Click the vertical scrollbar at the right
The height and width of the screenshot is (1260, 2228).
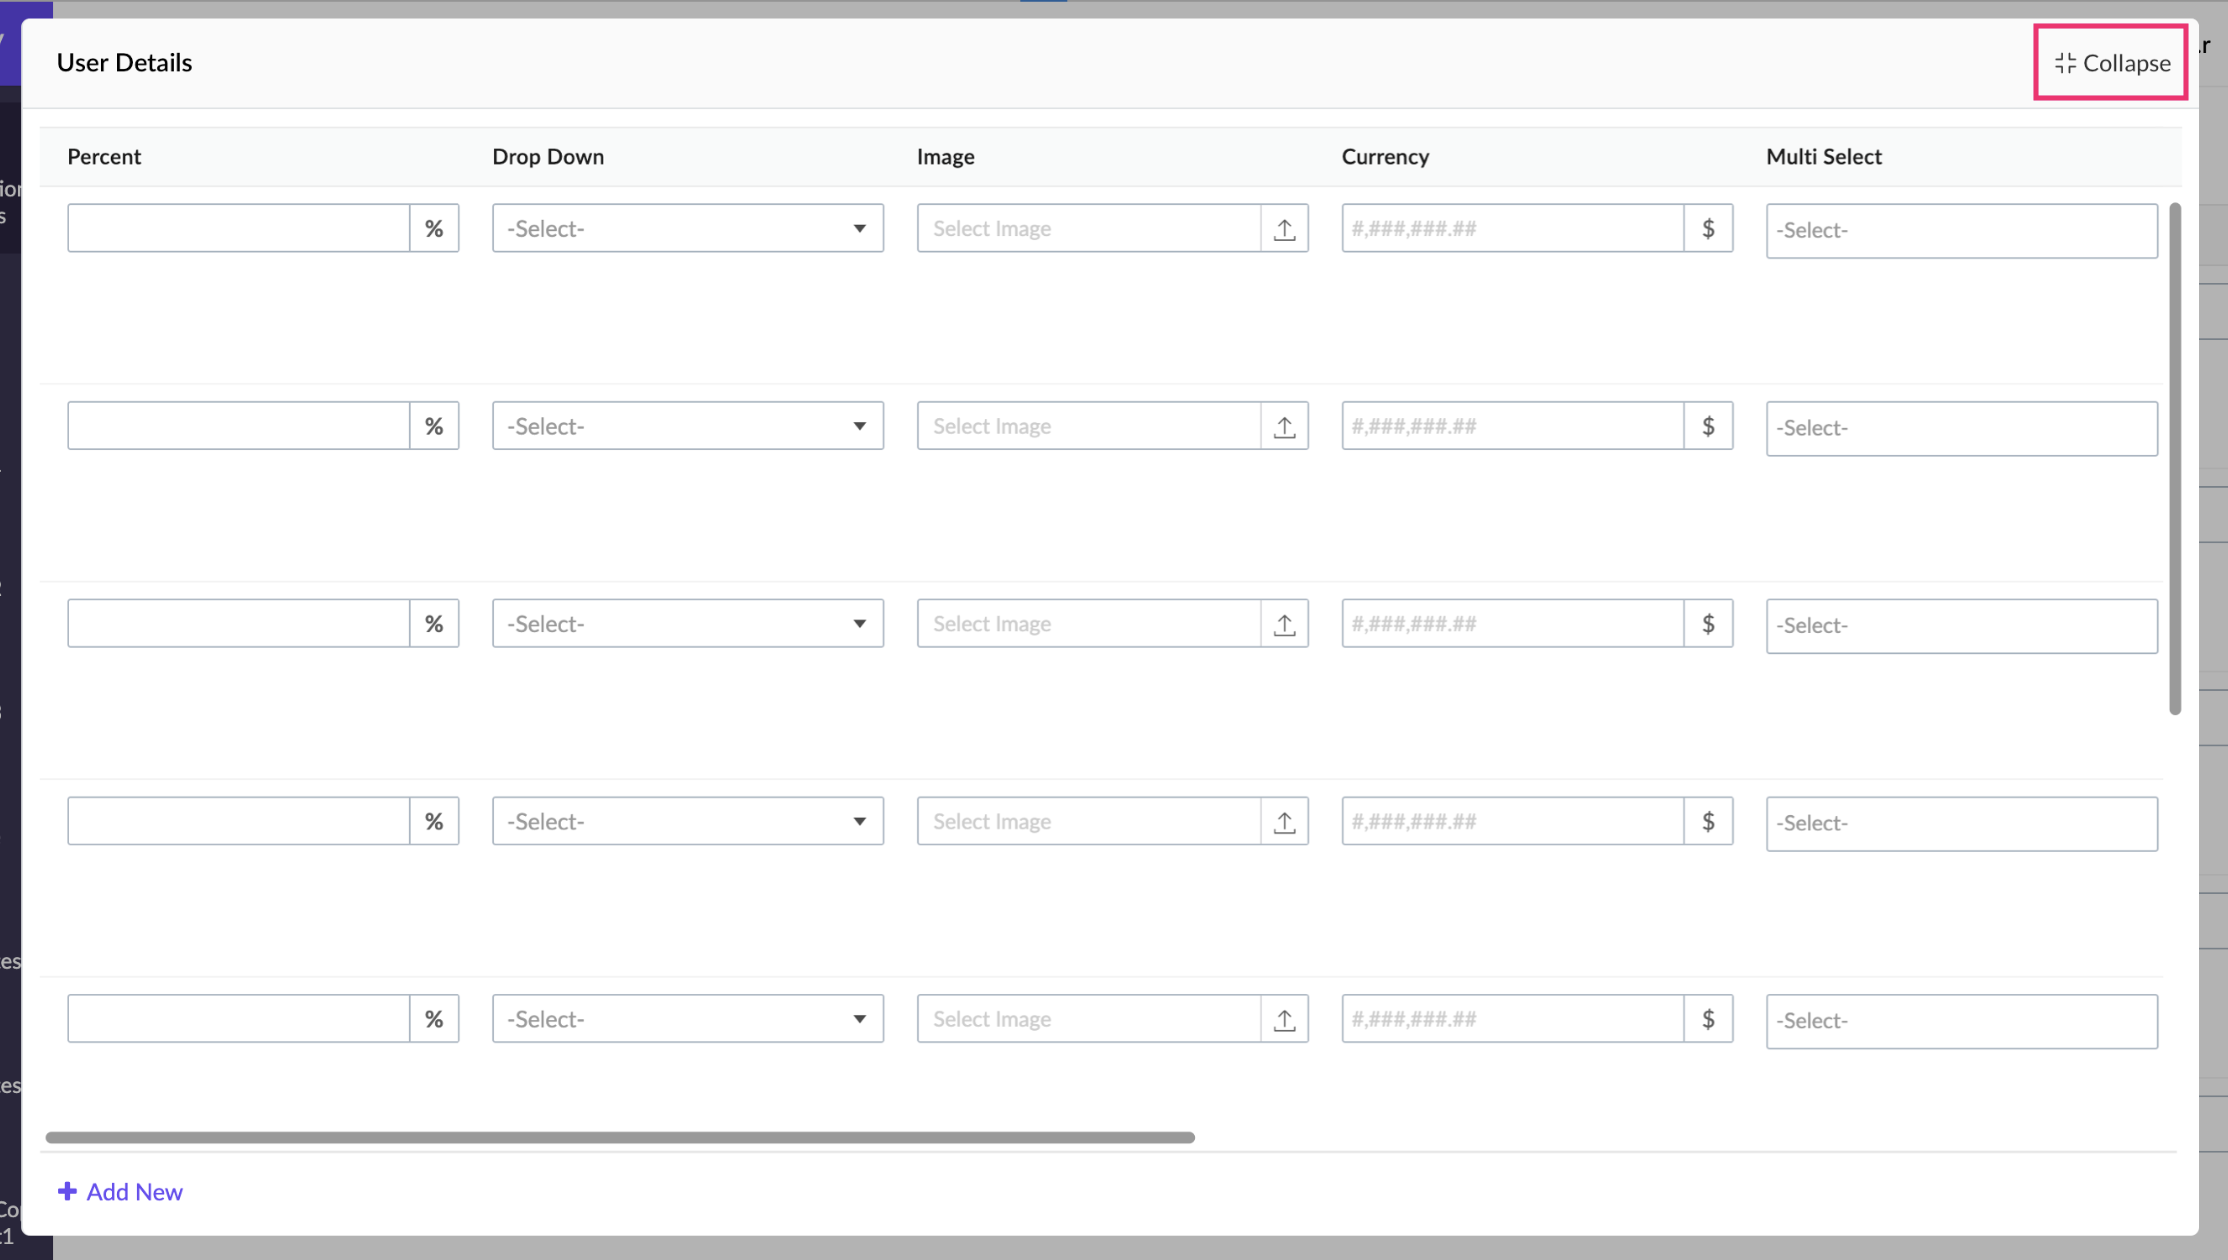coord(2174,458)
